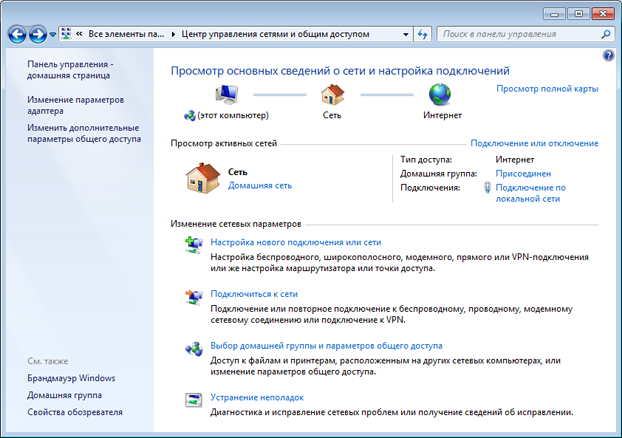Click the 'Присоединен' homegroup link
The width and height of the screenshot is (622, 438).
pyautogui.click(x=523, y=174)
